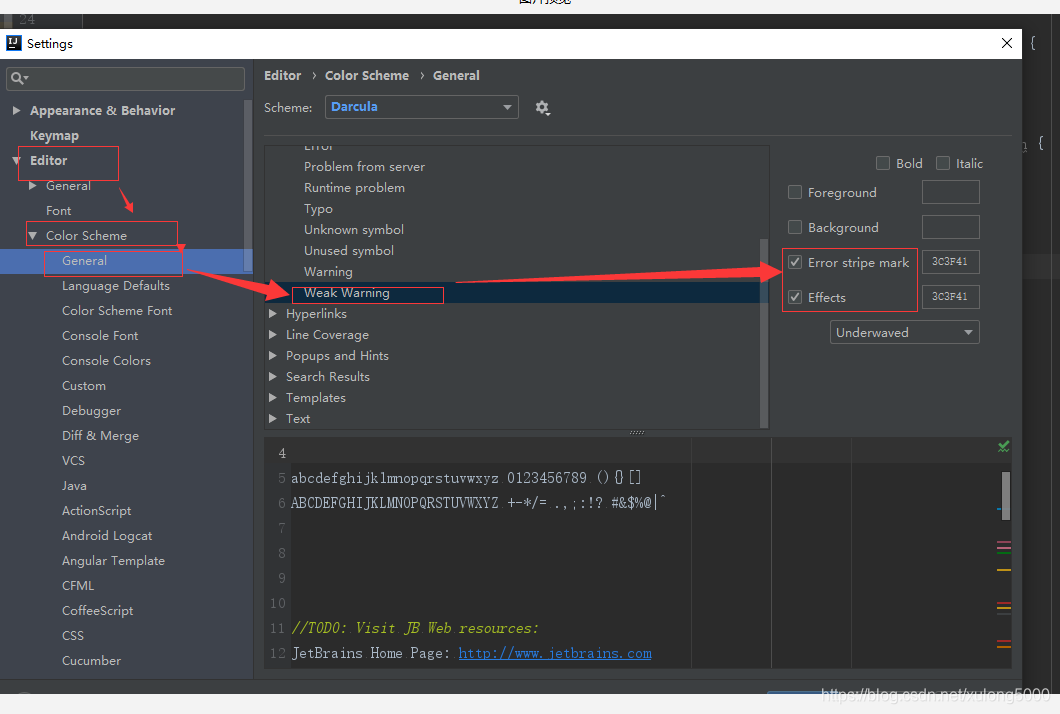Close the Settings dialog
The width and height of the screenshot is (1060, 714).
(x=1007, y=43)
